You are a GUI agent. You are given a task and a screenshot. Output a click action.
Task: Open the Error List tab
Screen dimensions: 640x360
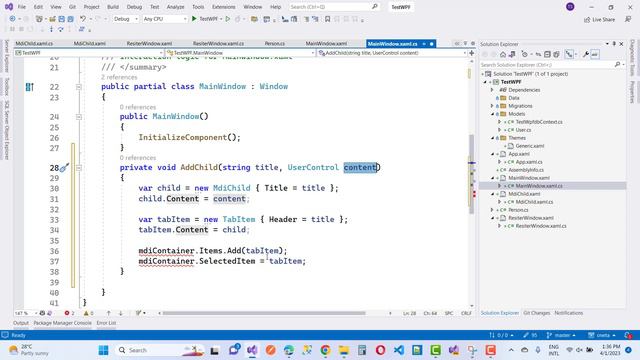click(x=106, y=323)
